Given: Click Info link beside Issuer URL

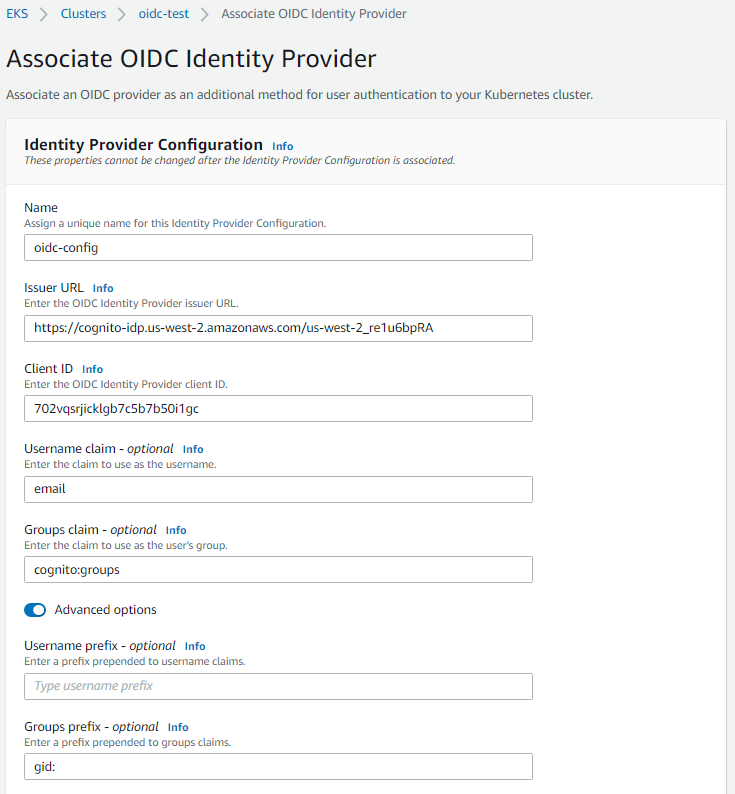Looking at the screenshot, I should point(103,288).
